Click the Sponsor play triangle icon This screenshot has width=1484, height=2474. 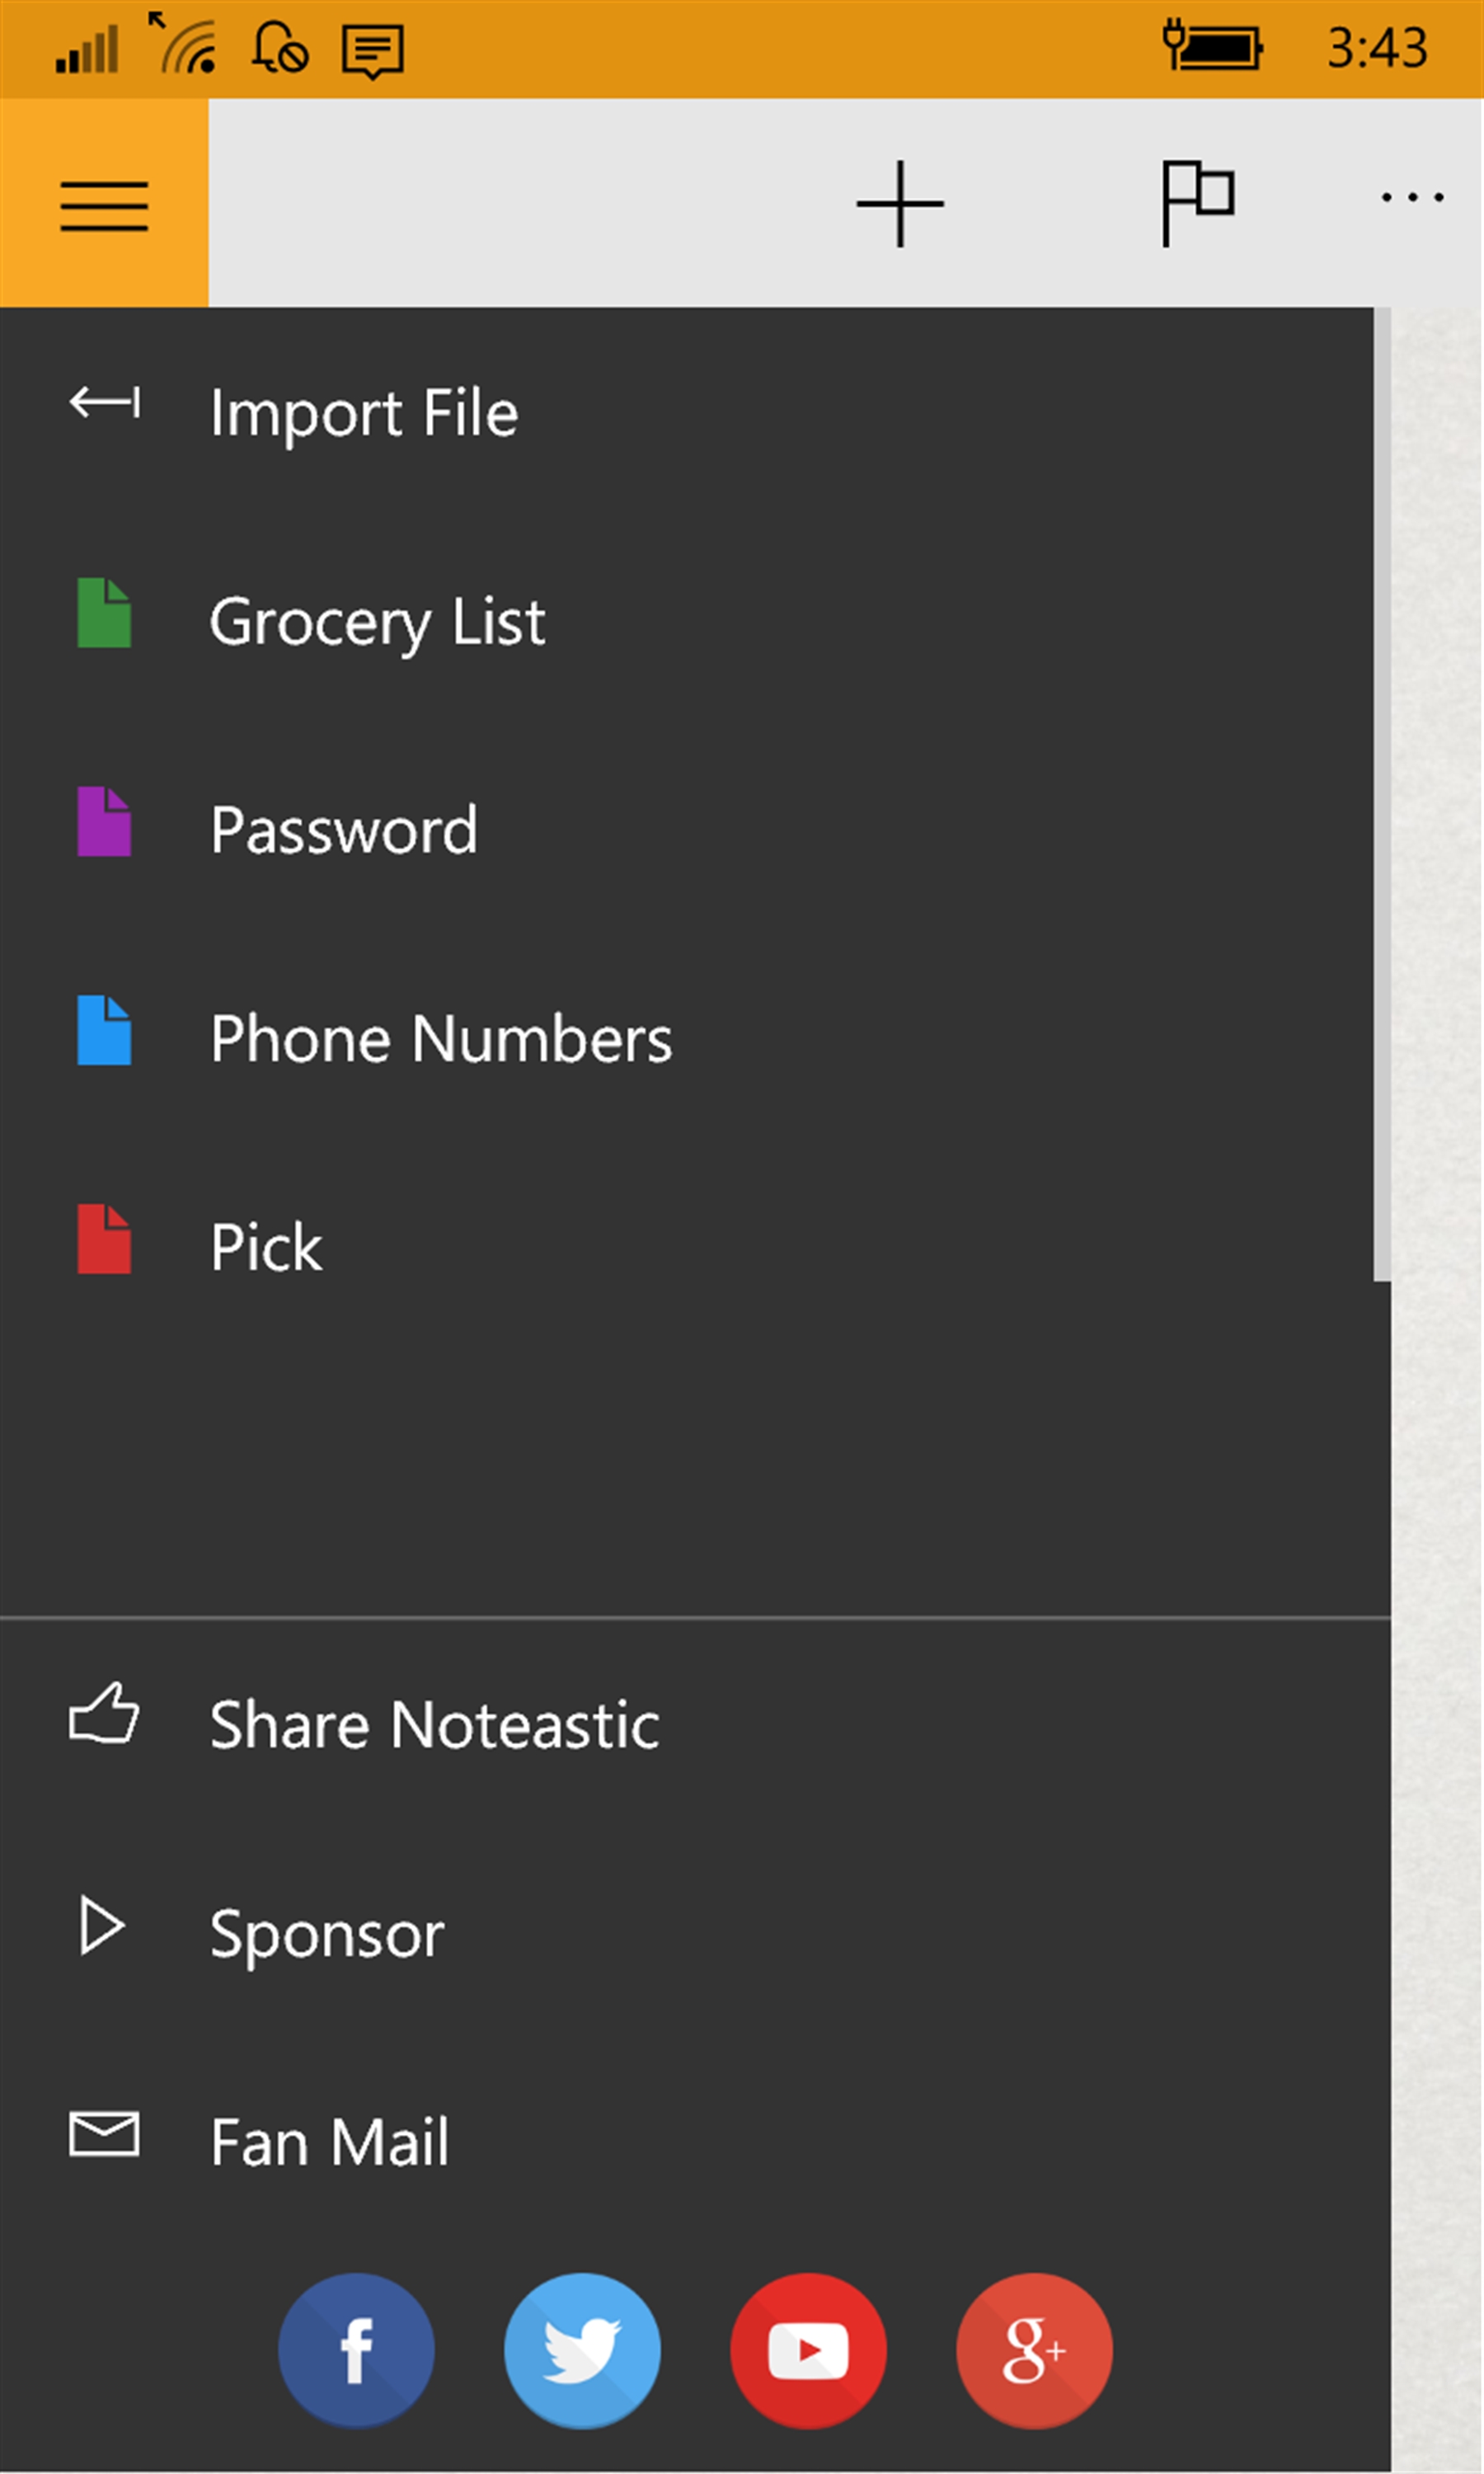[102, 1926]
